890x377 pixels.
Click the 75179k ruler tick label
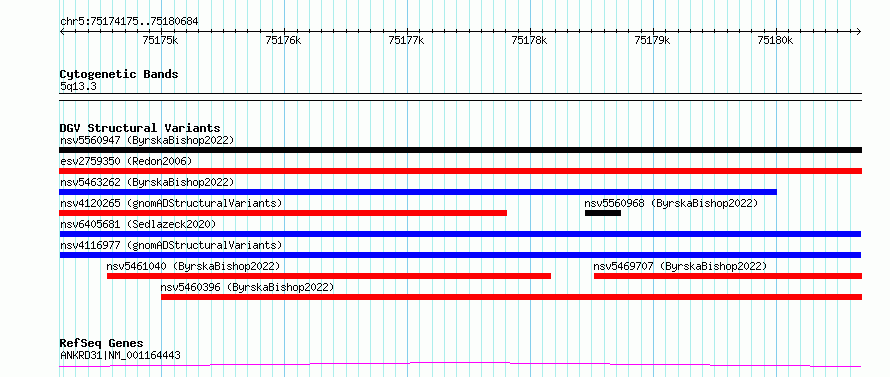point(653,40)
